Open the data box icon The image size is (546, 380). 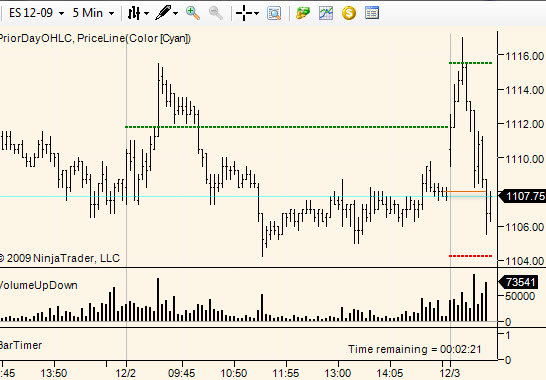[274, 13]
